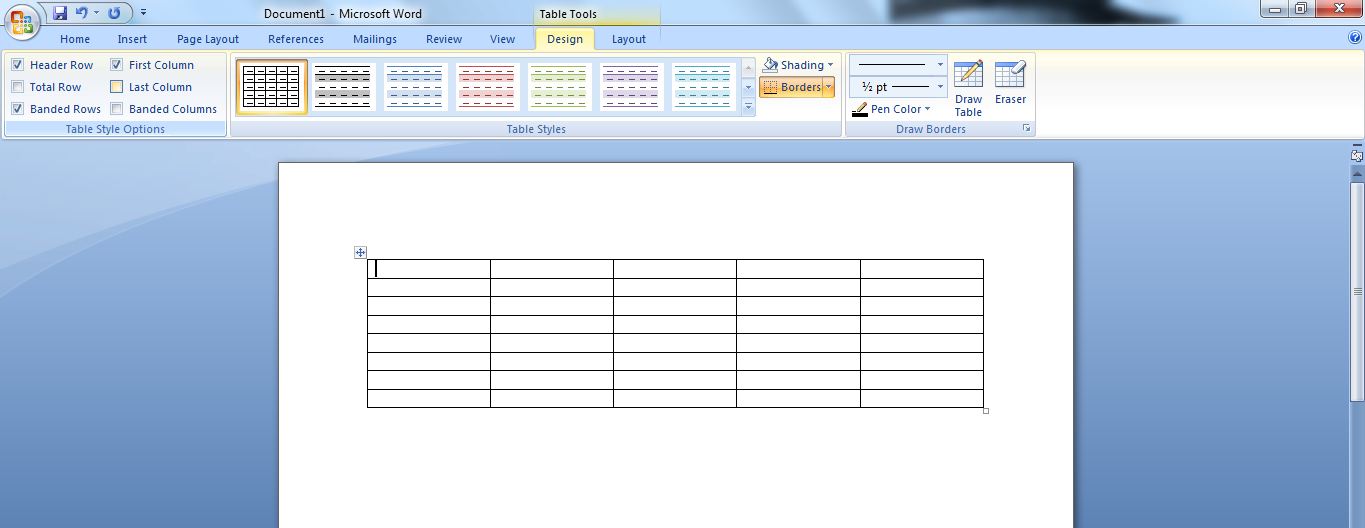1365x528 pixels.
Task: Switch to the Home tab
Action: tap(75, 39)
